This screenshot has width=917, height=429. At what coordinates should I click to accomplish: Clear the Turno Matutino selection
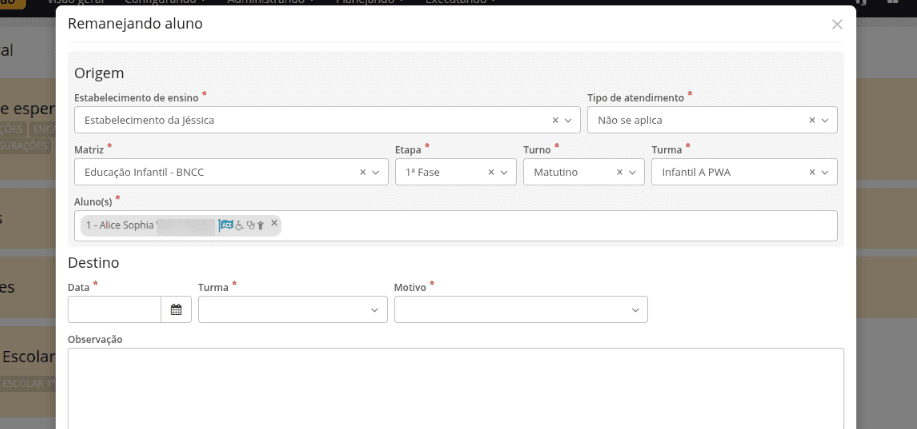point(619,172)
